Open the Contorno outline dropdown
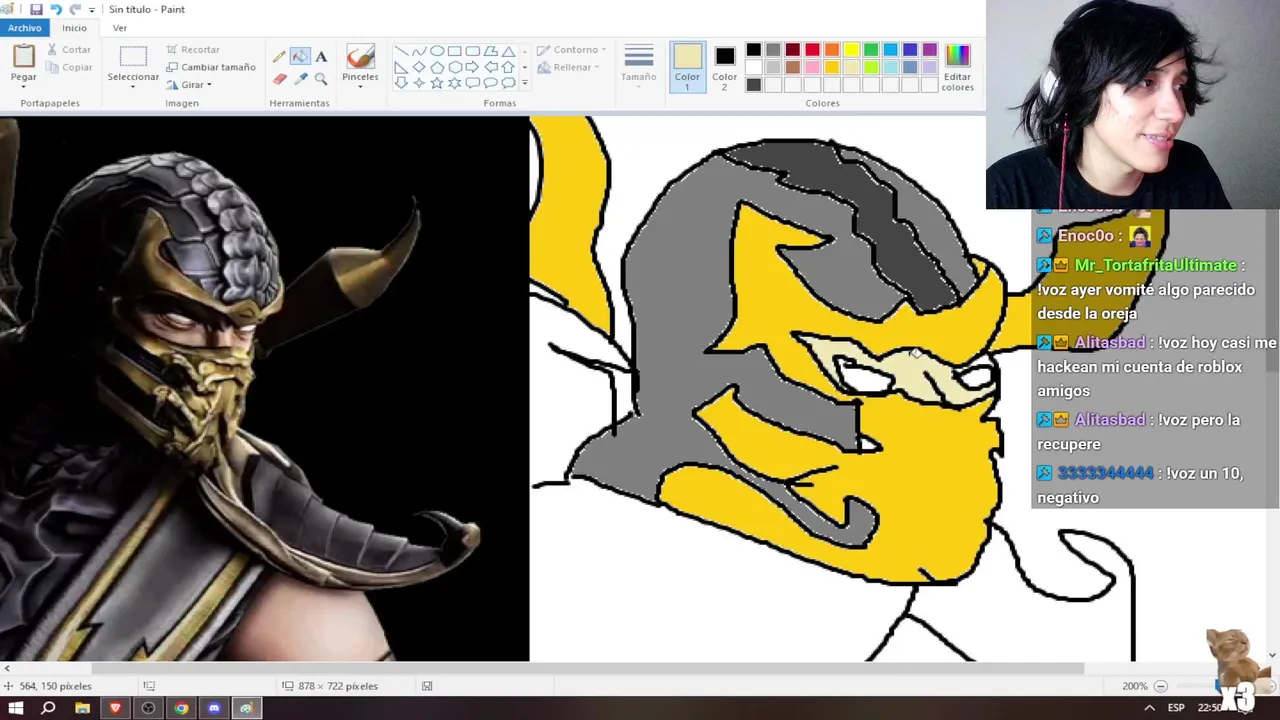This screenshot has height=720, width=1280. coord(572,49)
